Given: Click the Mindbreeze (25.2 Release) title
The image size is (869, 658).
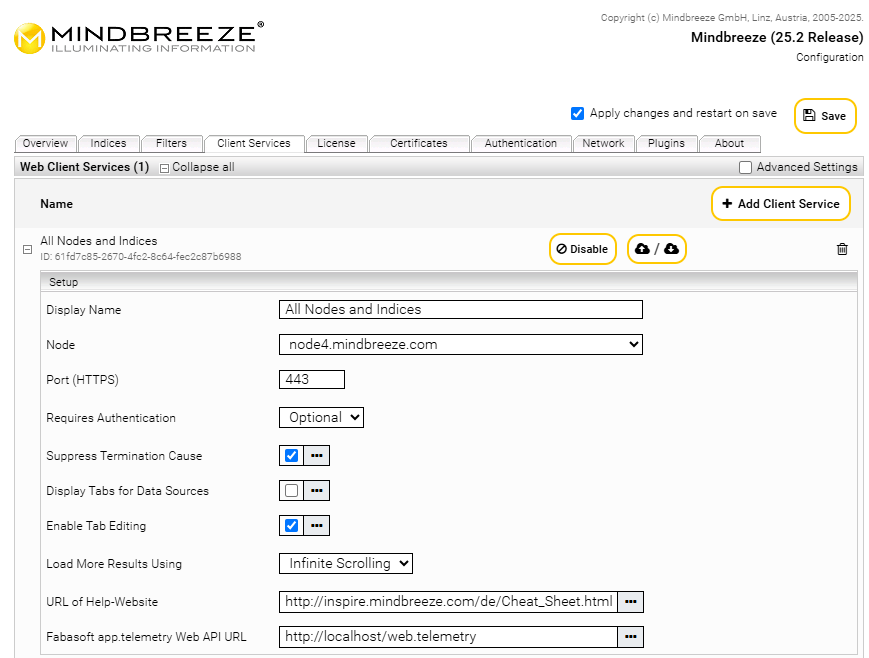Looking at the screenshot, I should coord(777,37).
